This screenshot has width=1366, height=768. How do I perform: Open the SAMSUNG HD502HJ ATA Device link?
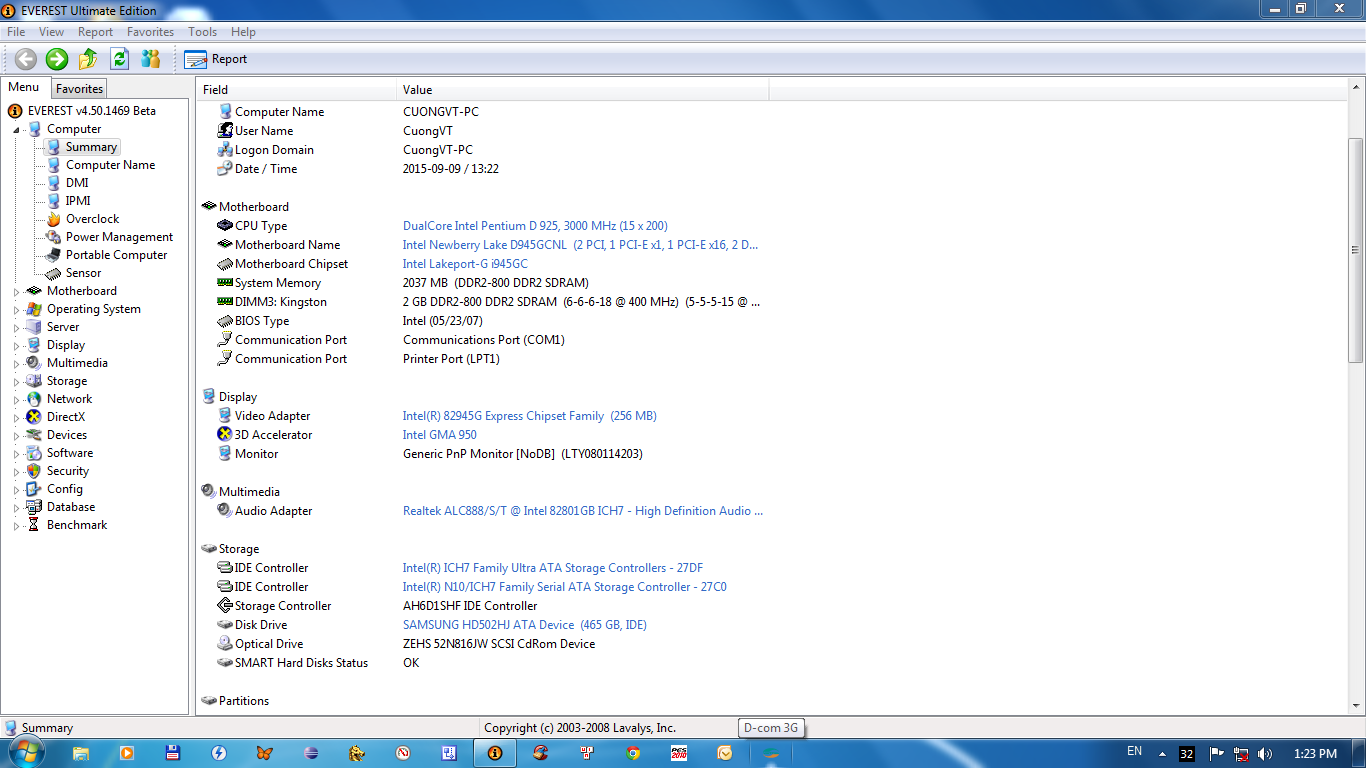(x=524, y=625)
